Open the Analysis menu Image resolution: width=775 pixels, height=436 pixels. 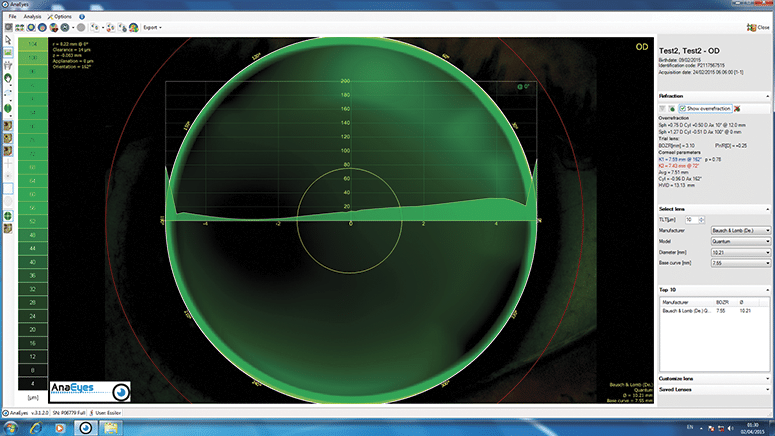click(x=32, y=17)
